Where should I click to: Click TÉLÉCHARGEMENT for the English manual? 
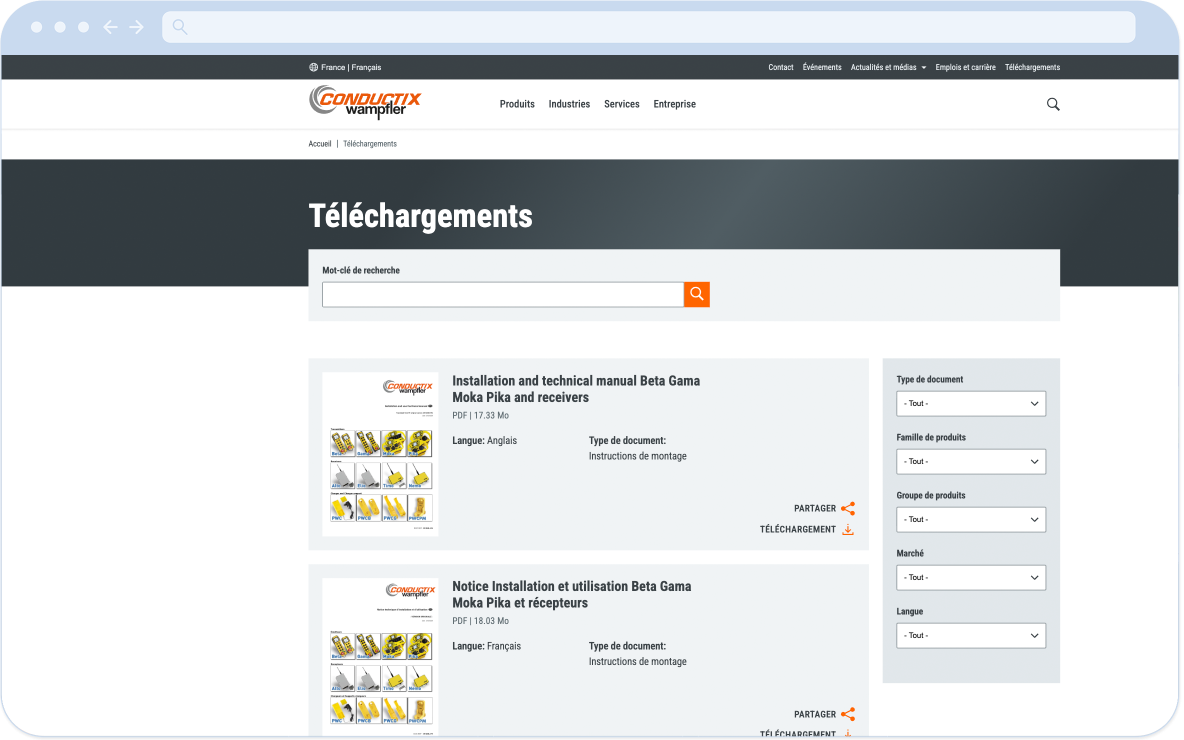(797, 529)
